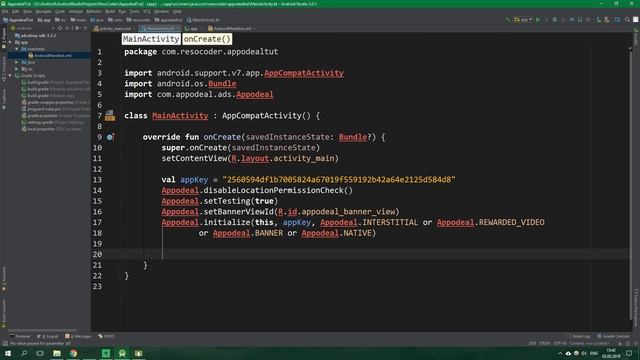
Task: Click the class icon in line 7 gutter
Action: (x=110, y=116)
